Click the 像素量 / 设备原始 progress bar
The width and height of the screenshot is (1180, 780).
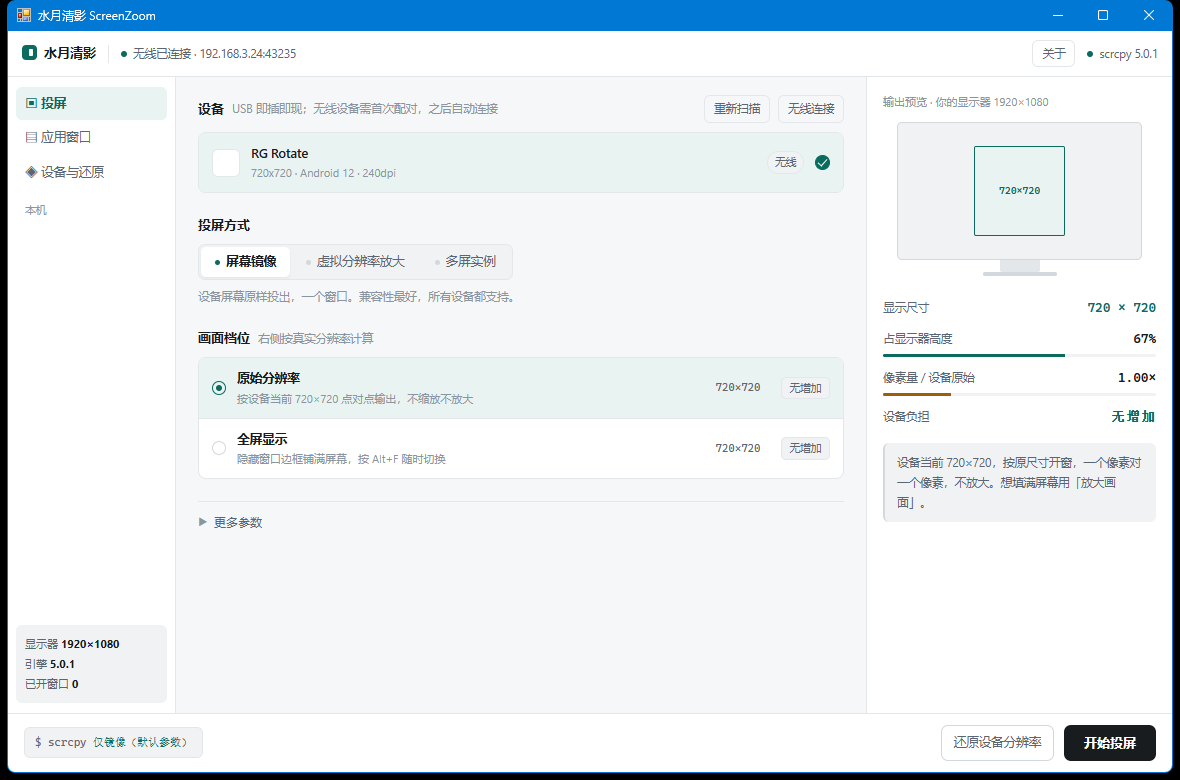click(1019, 394)
